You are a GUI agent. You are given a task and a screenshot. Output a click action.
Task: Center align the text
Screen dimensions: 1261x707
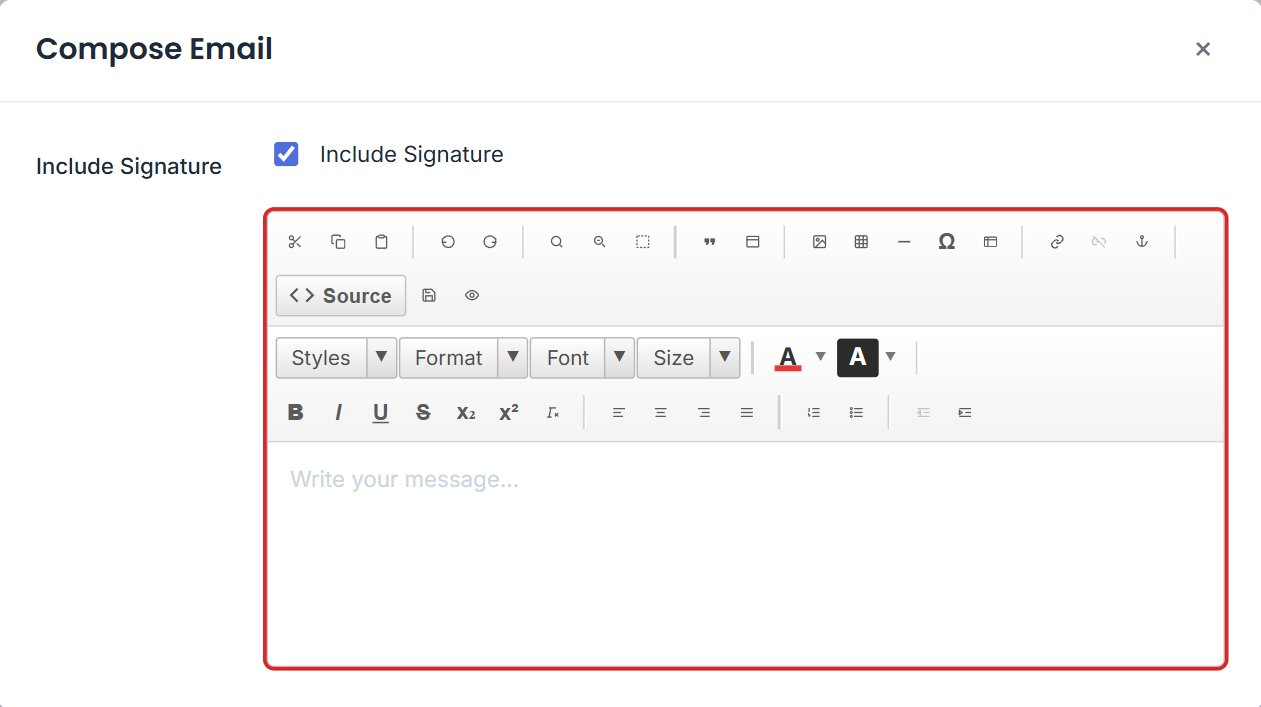(x=661, y=412)
